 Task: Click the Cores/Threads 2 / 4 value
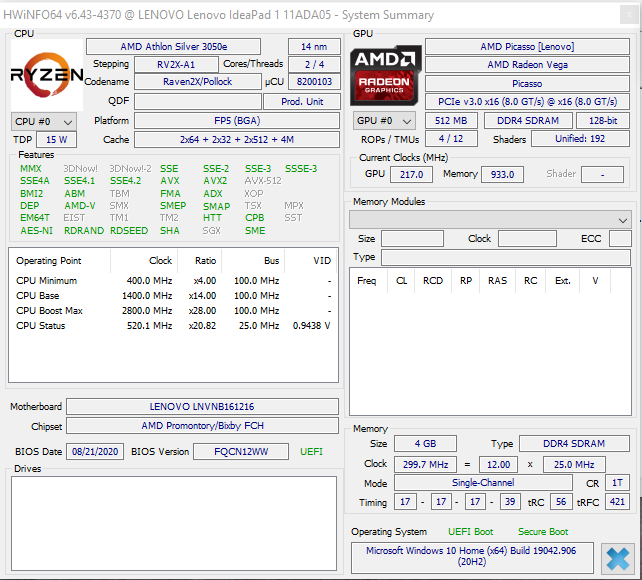(314, 65)
